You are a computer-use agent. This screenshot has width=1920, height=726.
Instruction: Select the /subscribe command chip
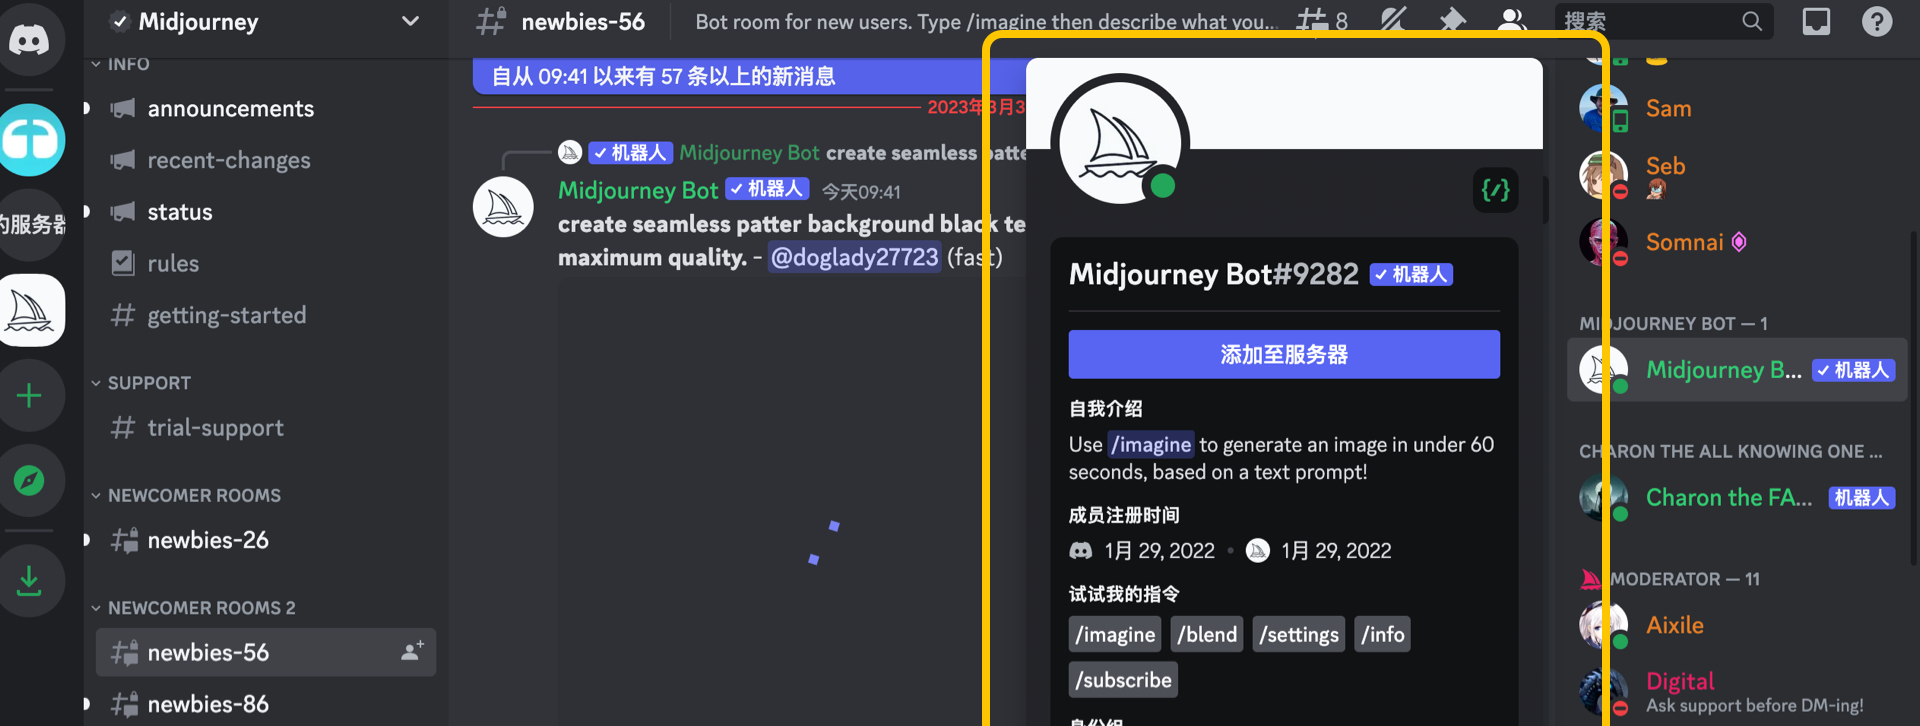tap(1123, 680)
